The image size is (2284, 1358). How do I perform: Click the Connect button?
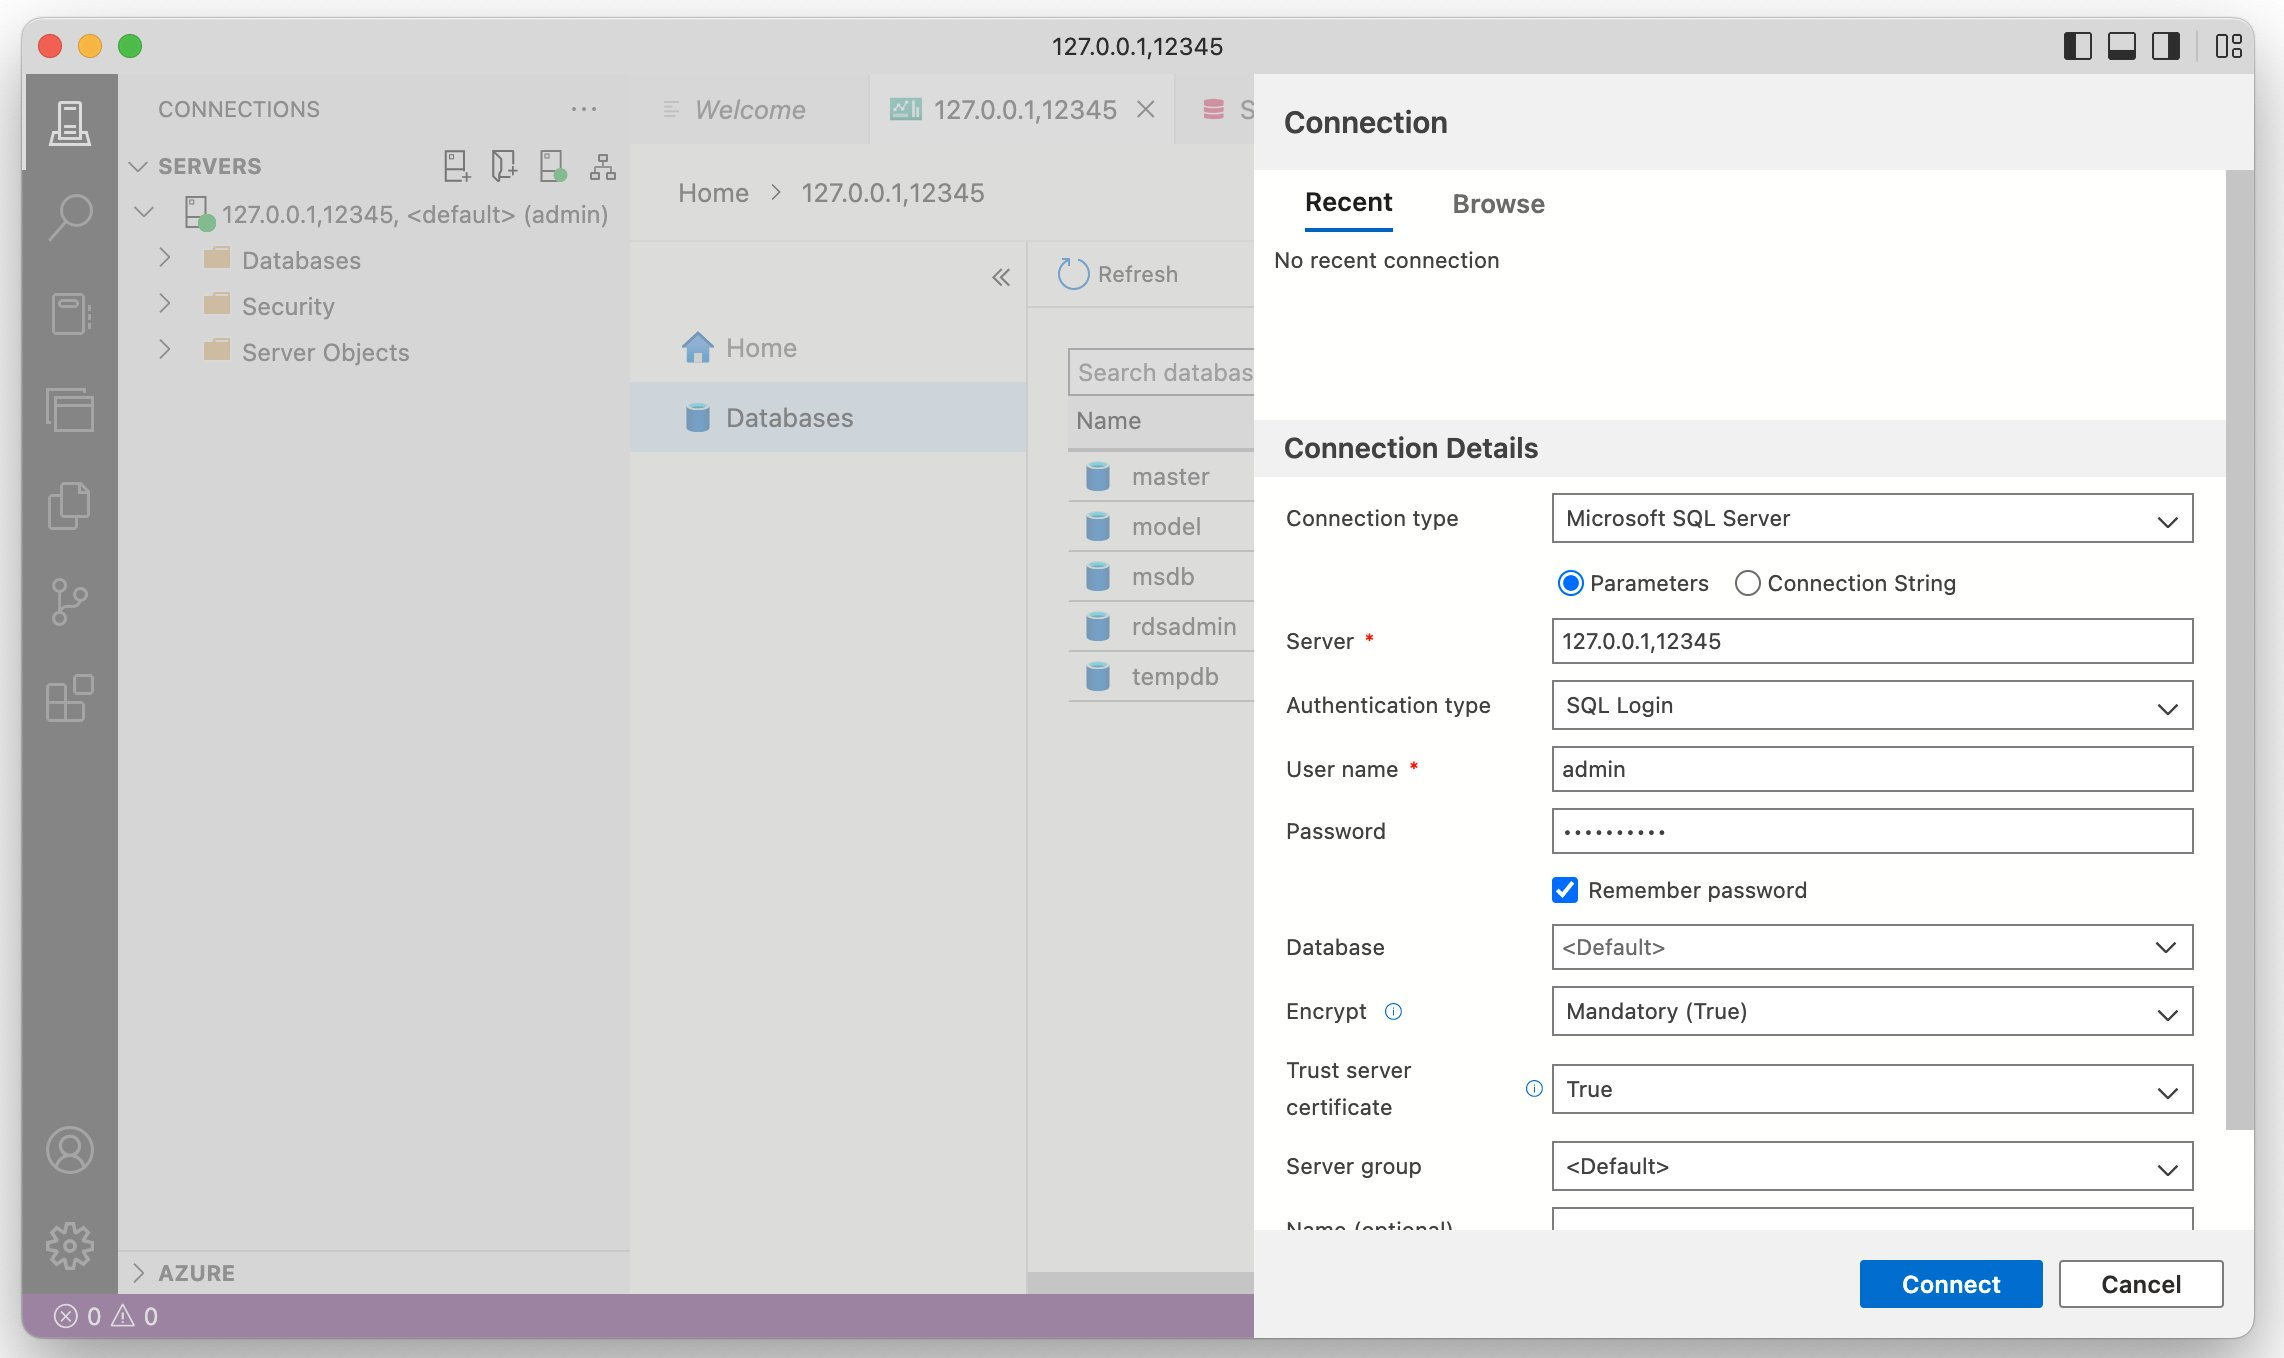[x=1950, y=1284]
